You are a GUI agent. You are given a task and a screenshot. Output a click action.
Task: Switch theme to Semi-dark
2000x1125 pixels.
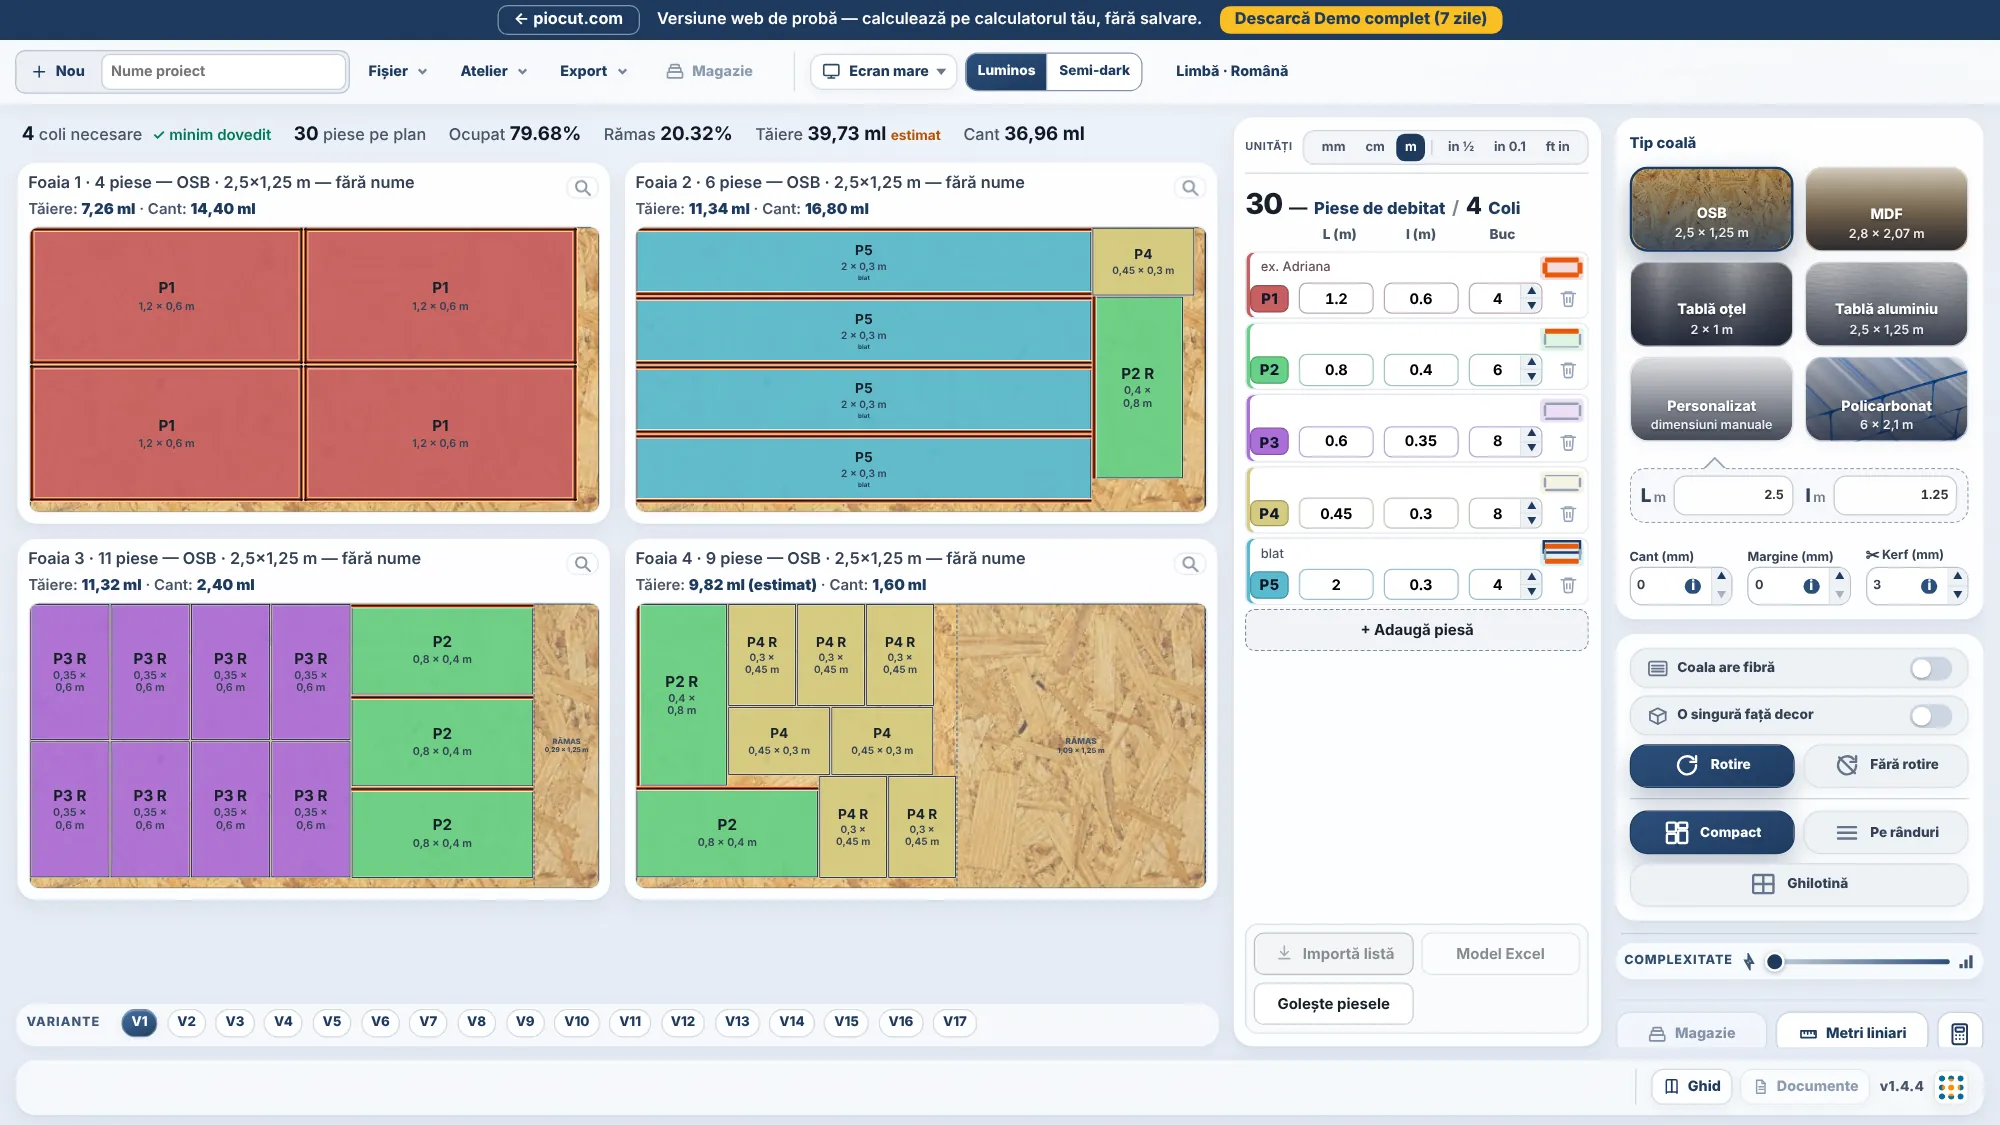1094,71
